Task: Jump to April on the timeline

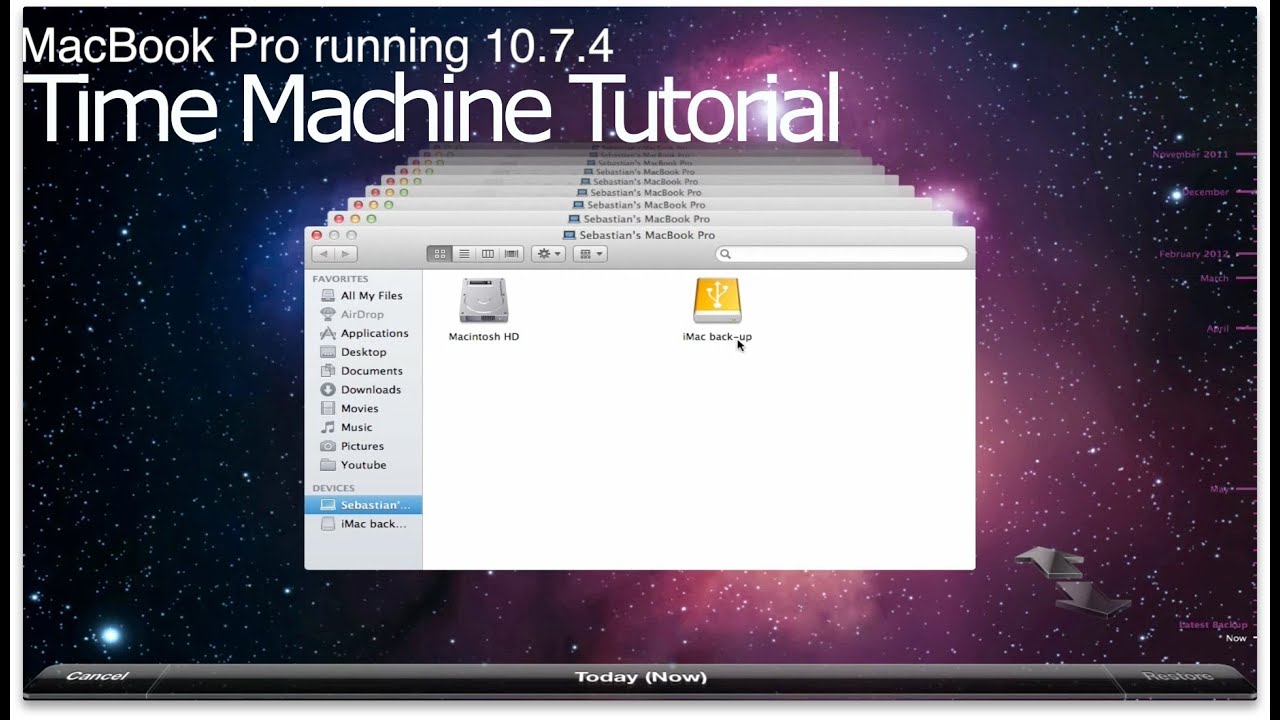Action: pos(1217,328)
